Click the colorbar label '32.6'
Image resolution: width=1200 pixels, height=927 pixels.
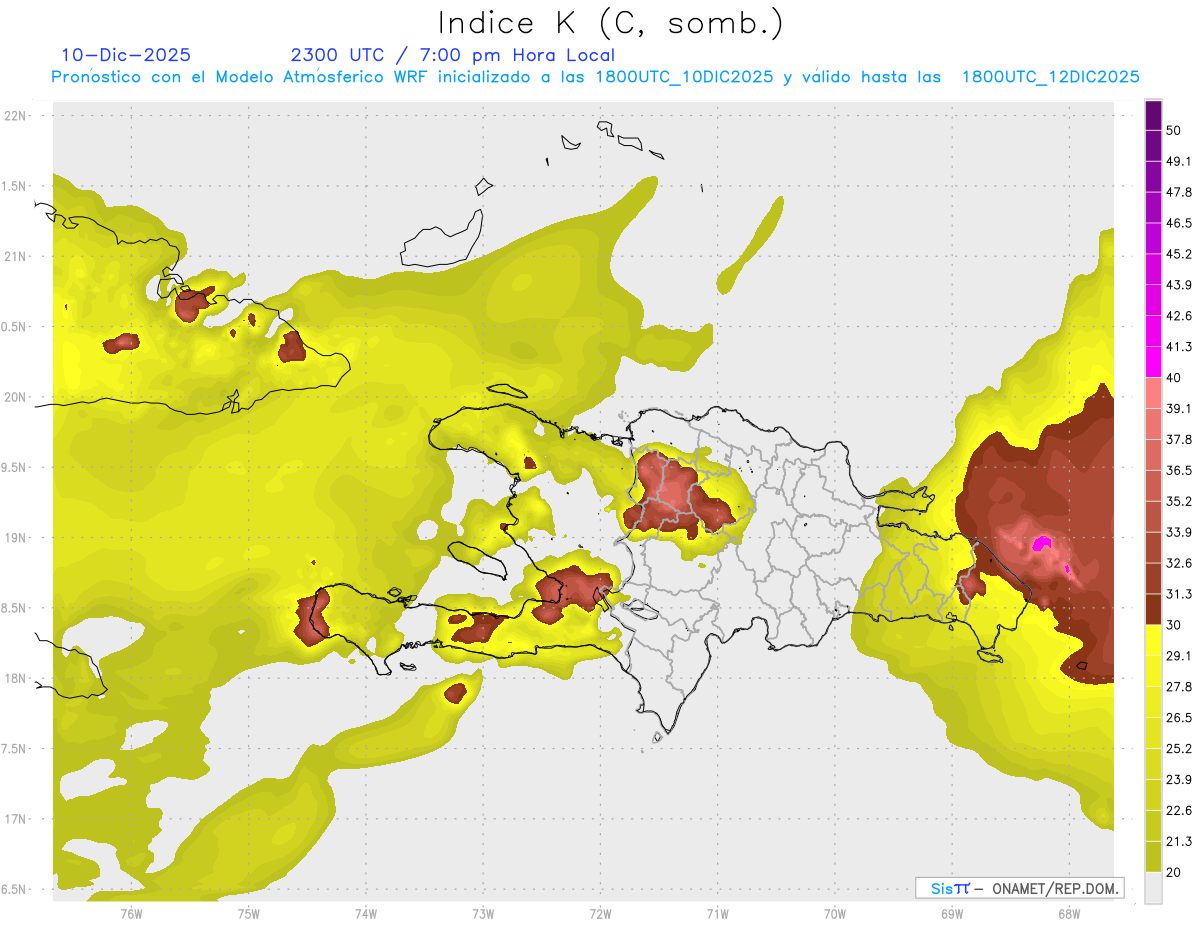click(1179, 563)
